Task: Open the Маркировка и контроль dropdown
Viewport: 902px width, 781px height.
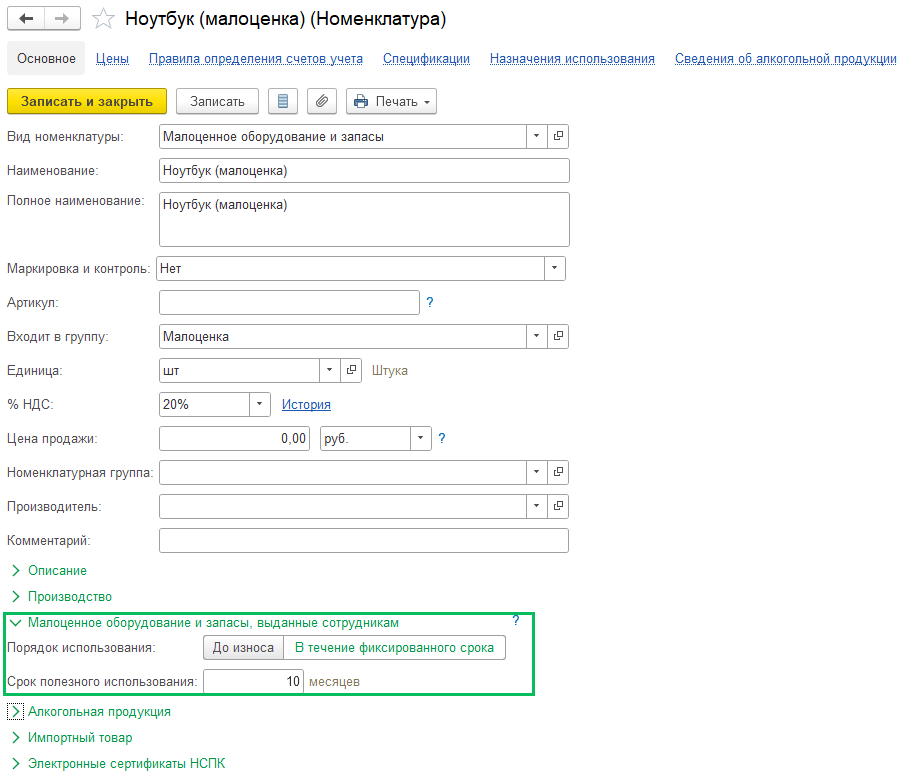Action: [554, 269]
